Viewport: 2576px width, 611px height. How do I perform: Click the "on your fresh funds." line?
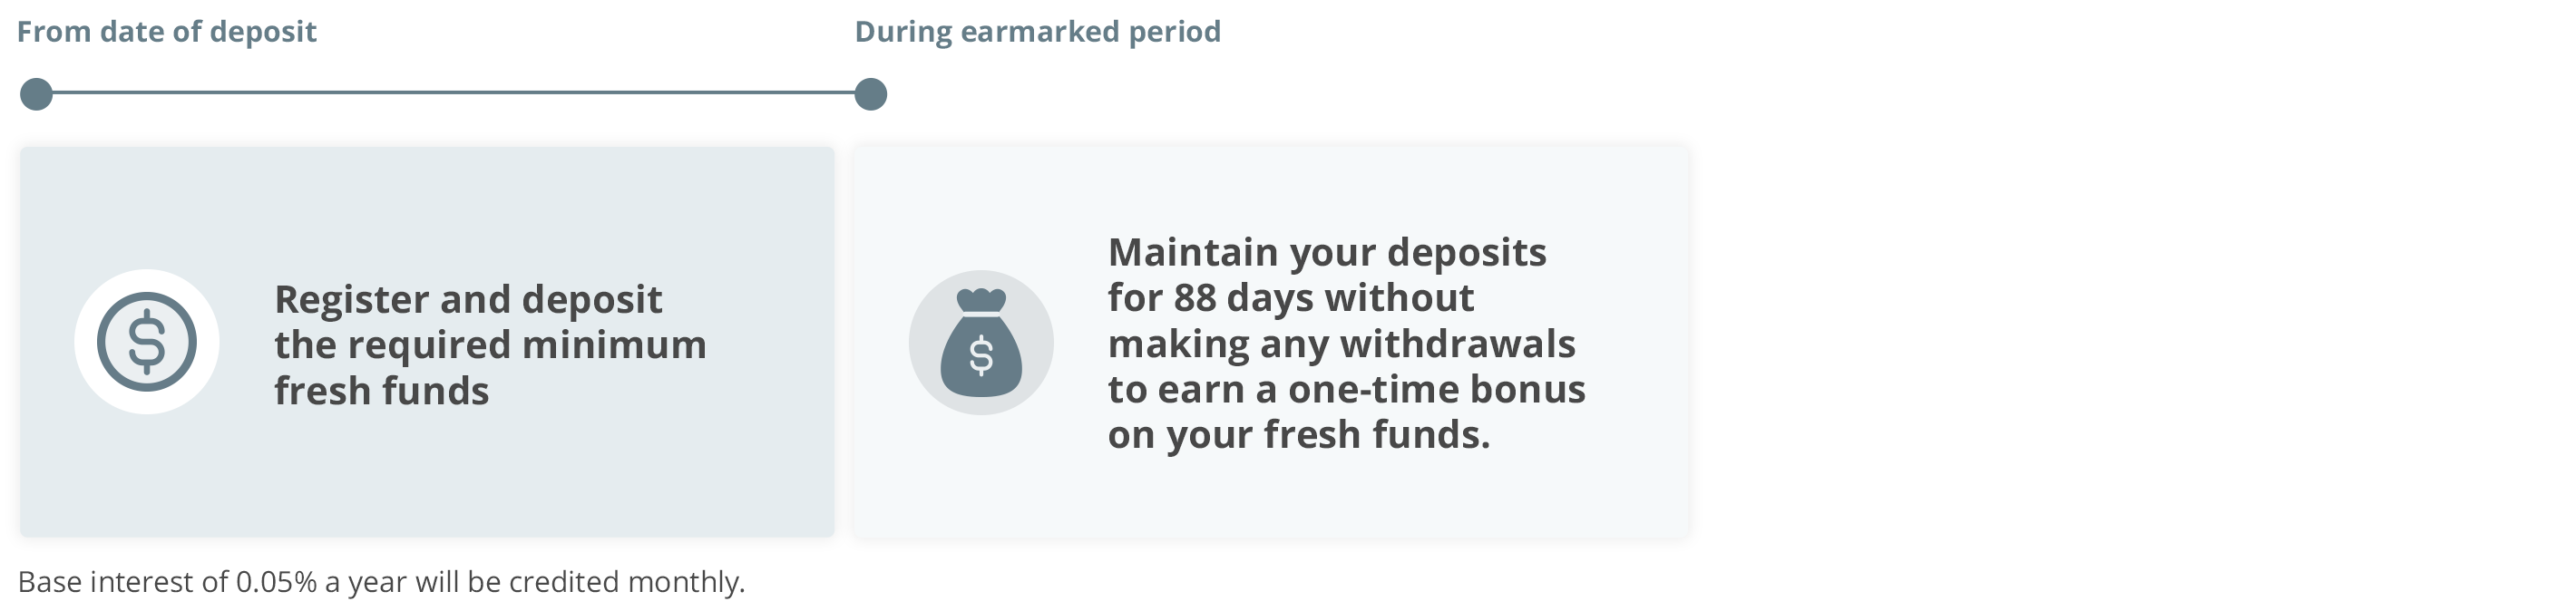coord(1298,435)
